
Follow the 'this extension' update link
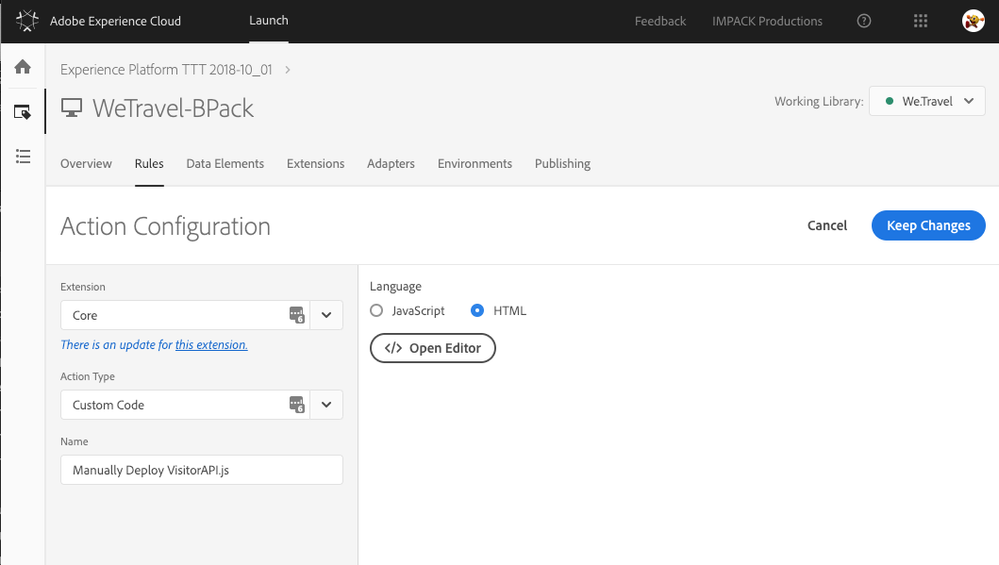pyautogui.click(x=212, y=345)
